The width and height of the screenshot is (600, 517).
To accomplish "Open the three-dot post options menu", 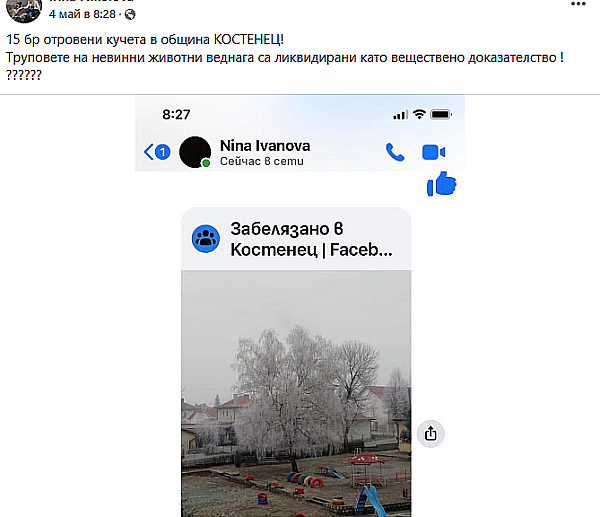I will click(578, 4).
